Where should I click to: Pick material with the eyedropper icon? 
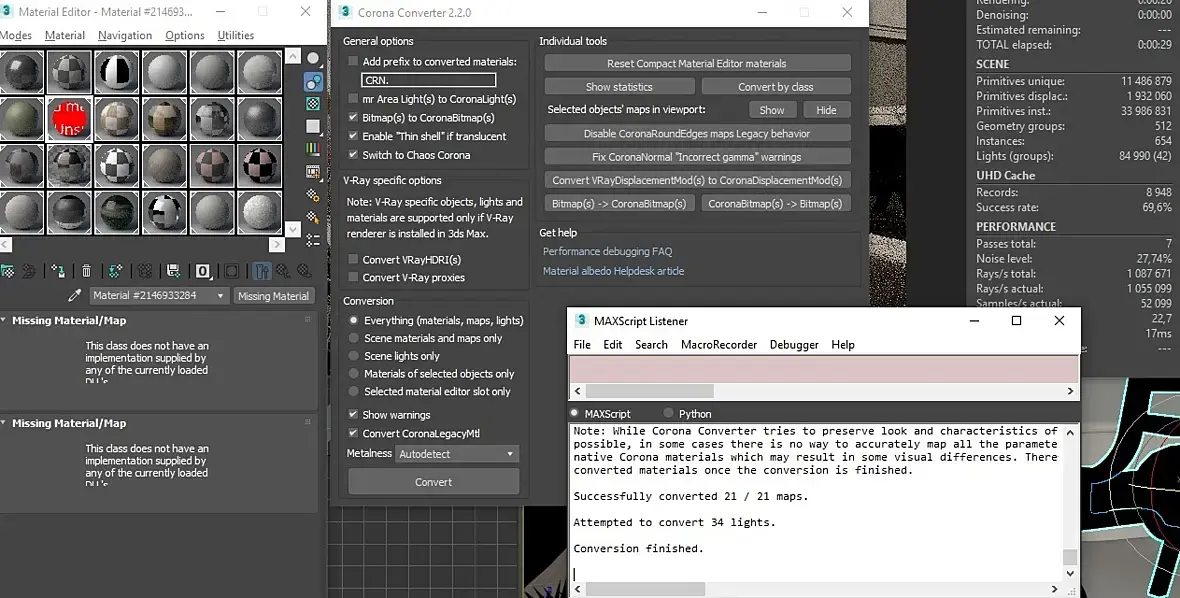click(75, 296)
